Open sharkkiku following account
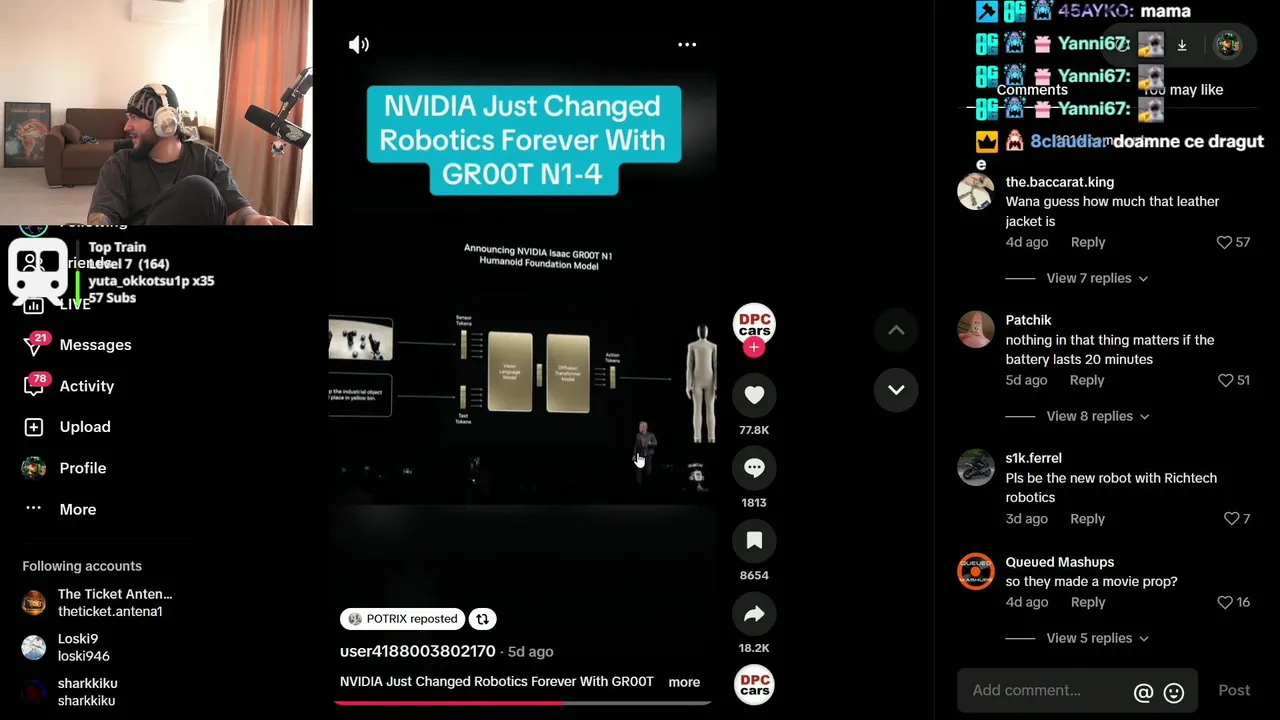The width and height of the screenshot is (1280, 720). (x=70, y=692)
